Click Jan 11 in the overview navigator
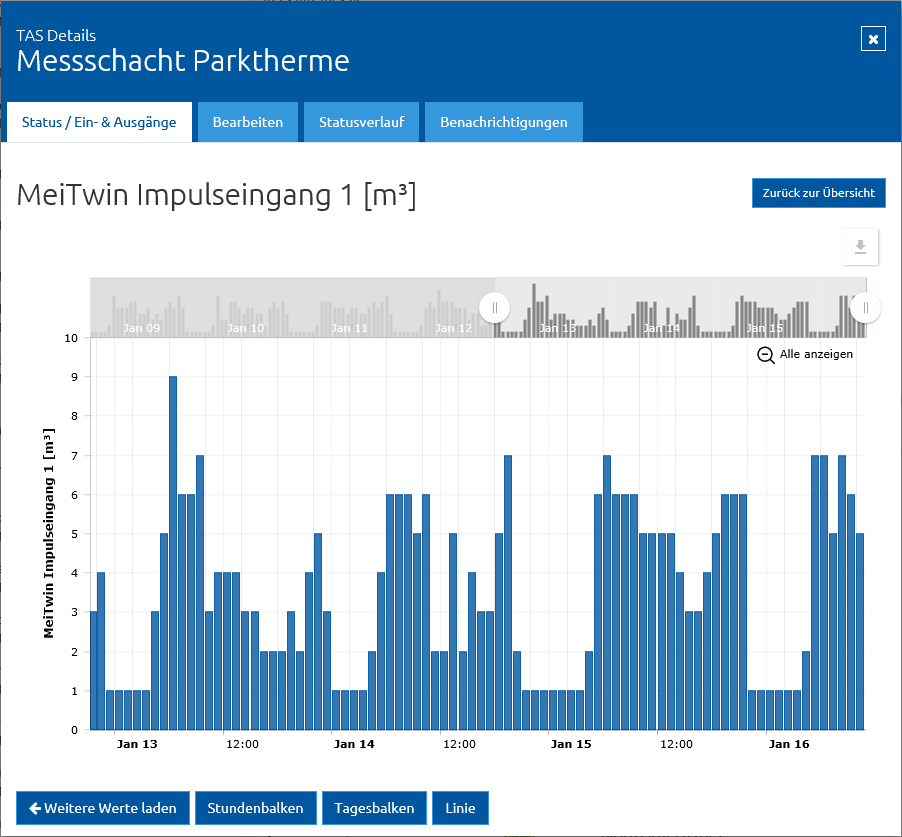Viewport: 902px width, 837px height. (349, 328)
